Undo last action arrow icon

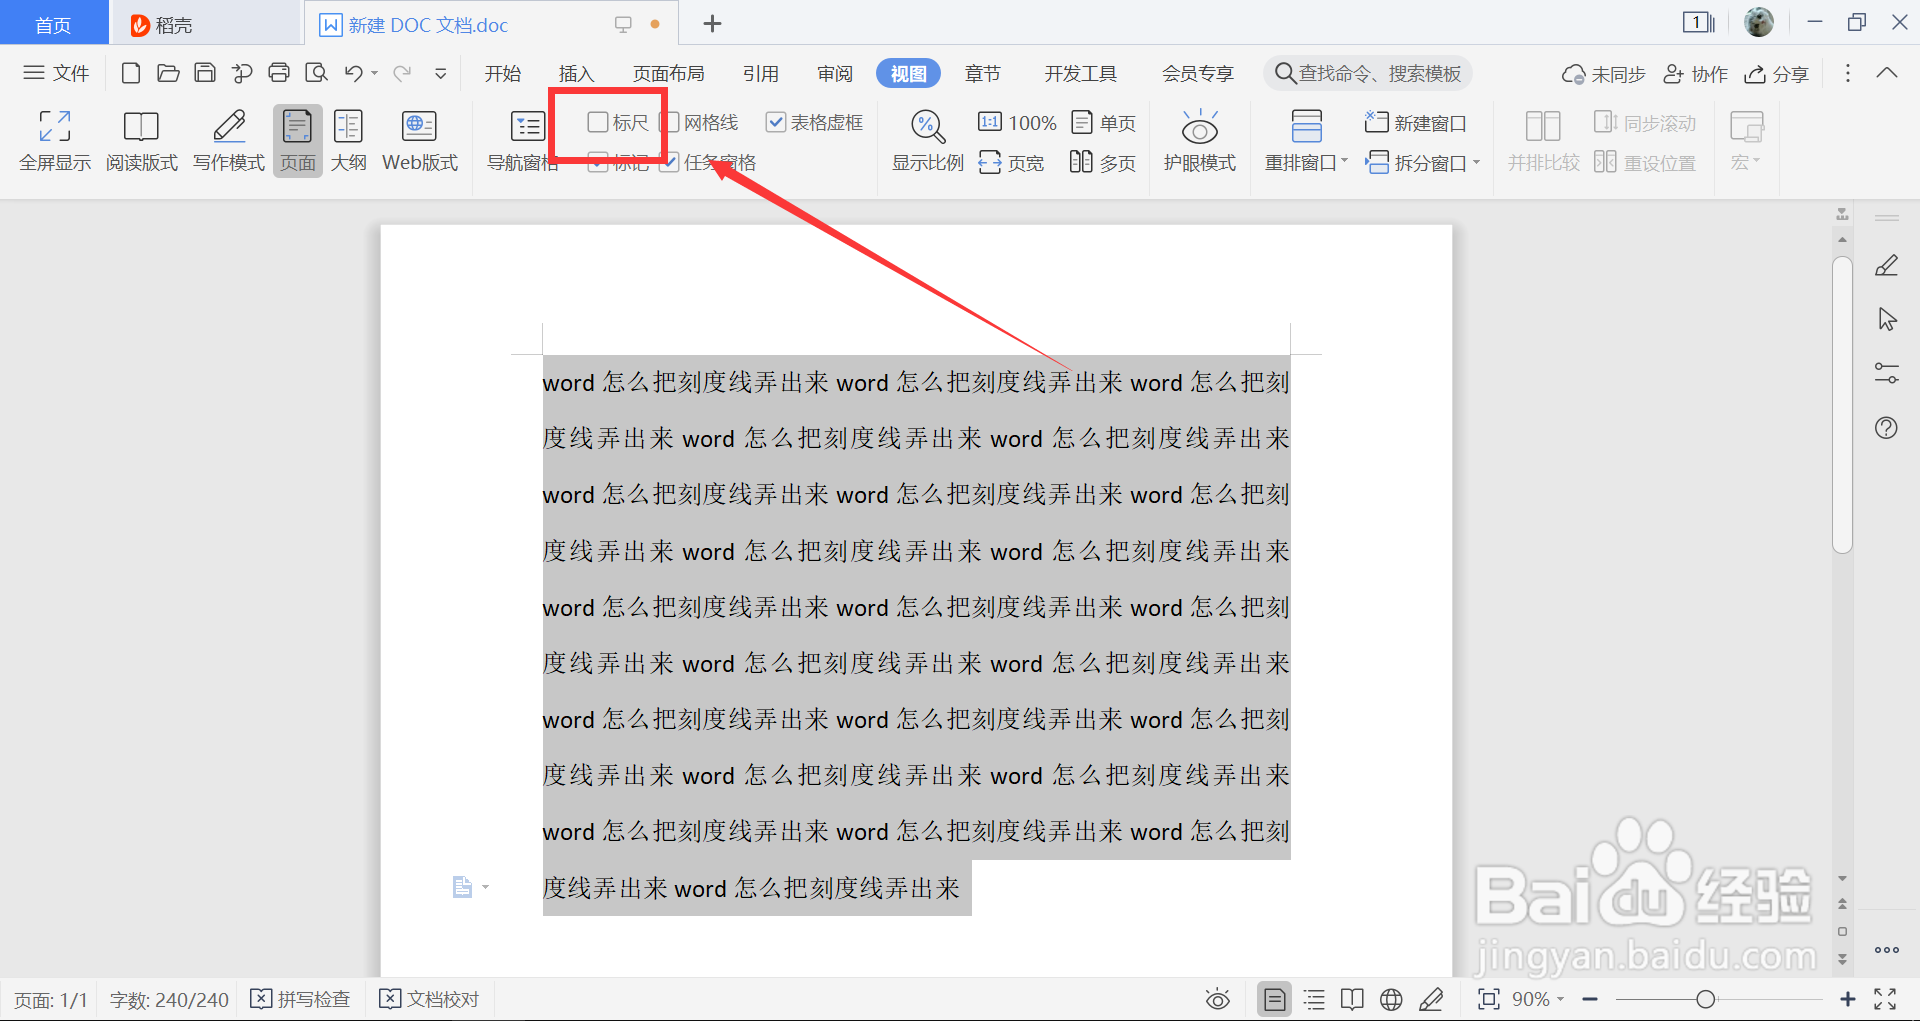[353, 73]
